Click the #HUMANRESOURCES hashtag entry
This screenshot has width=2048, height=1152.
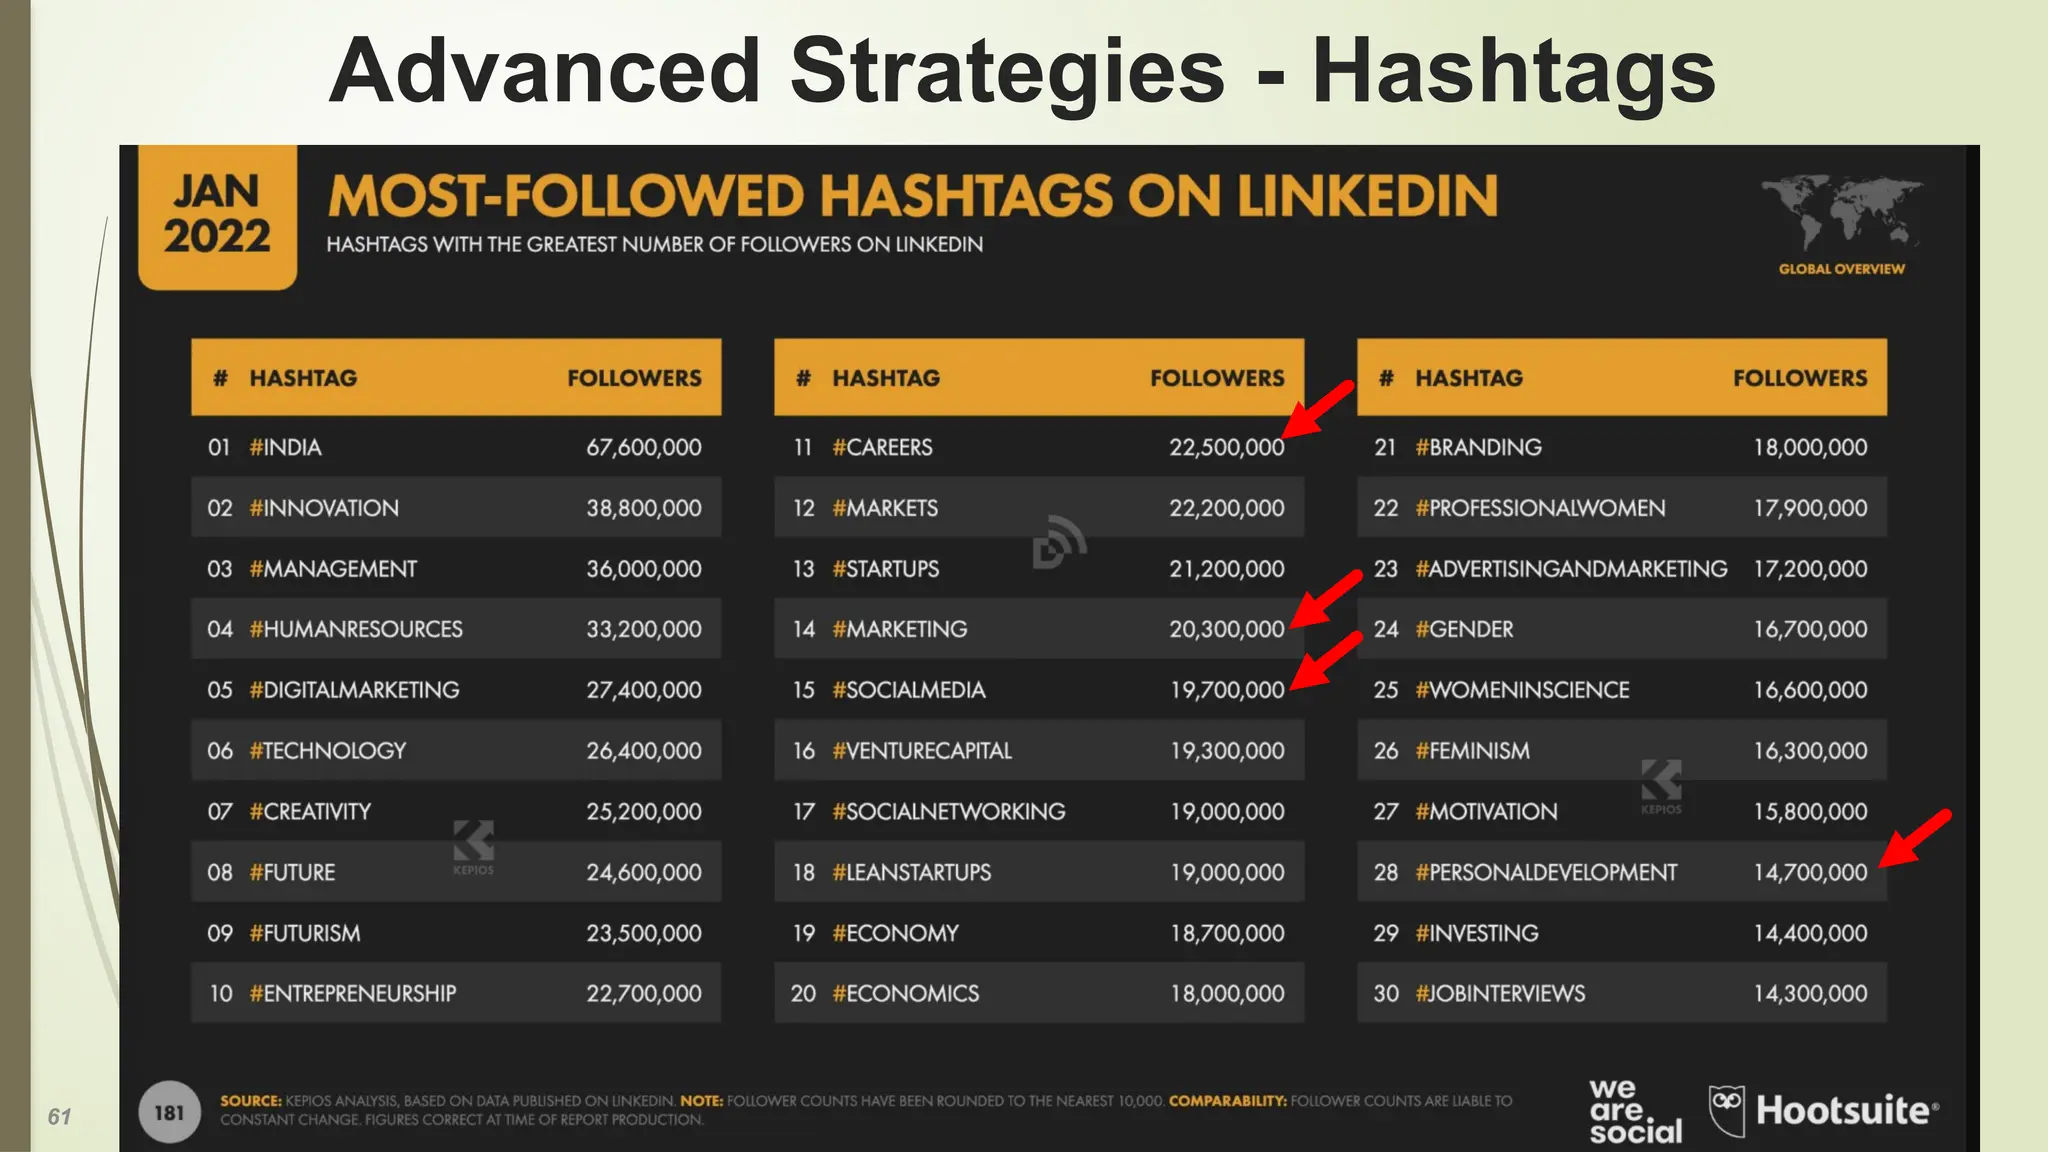356,629
